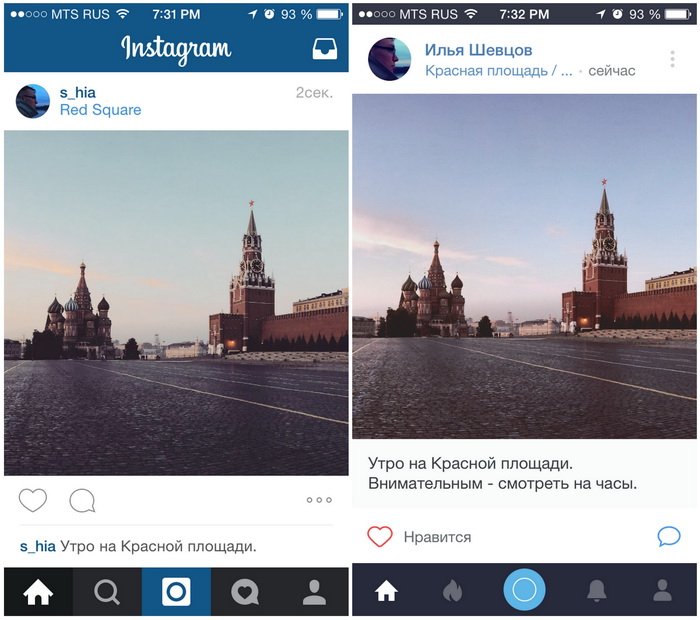
Task: Open the Instagram Direct inbox icon
Action: [325, 49]
